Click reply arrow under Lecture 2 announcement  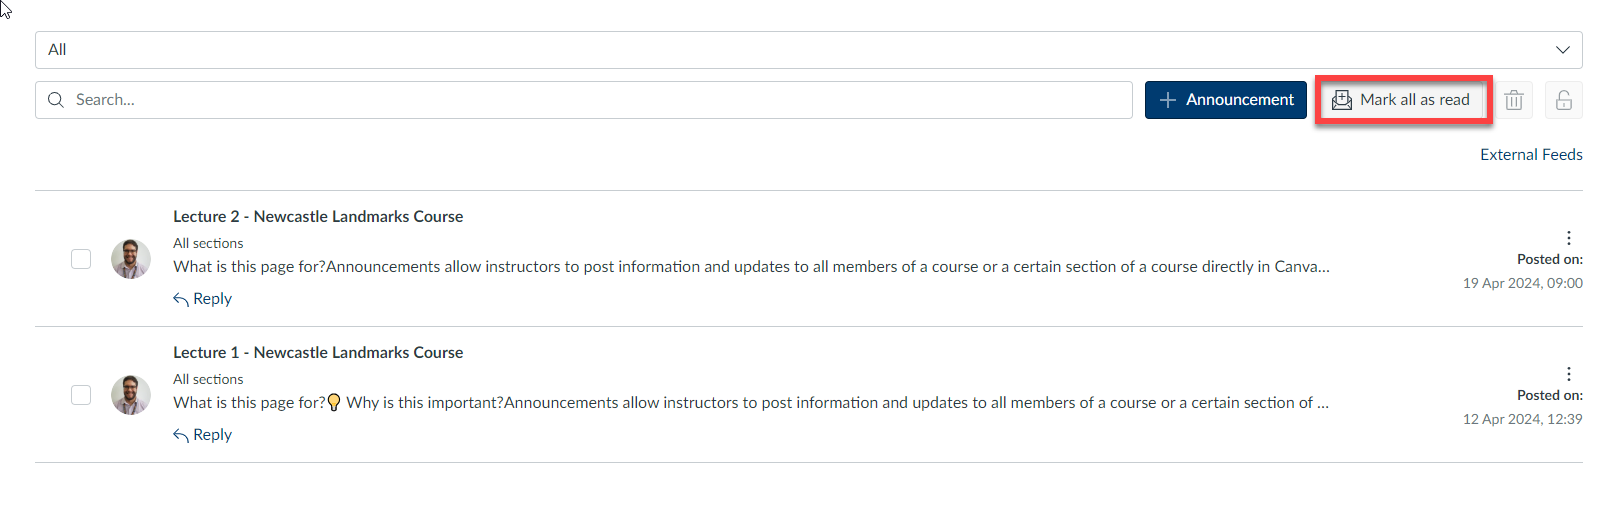(x=181, y=299)
